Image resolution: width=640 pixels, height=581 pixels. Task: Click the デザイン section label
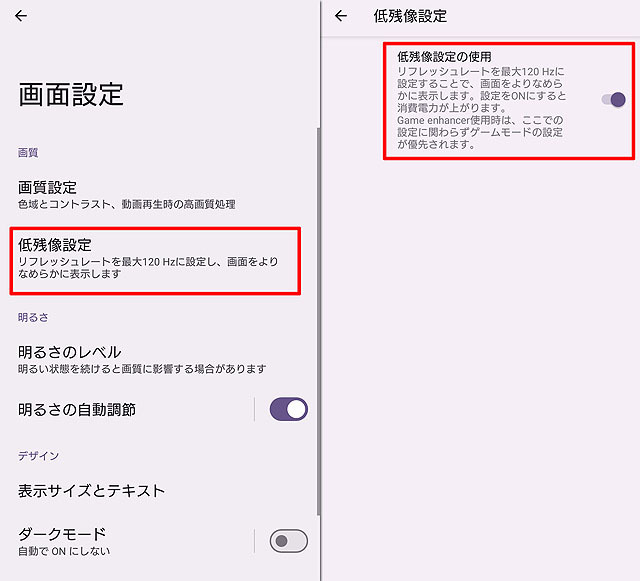point(38,456)
